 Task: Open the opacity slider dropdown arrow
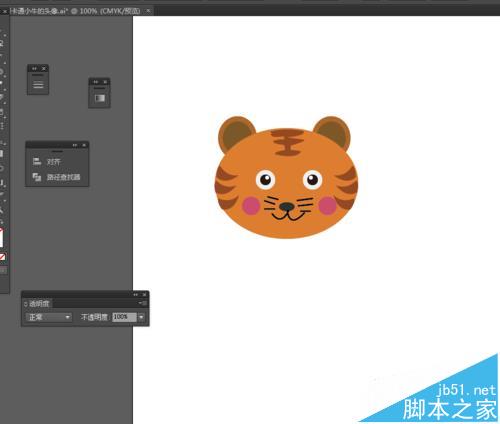pos(141,317)
